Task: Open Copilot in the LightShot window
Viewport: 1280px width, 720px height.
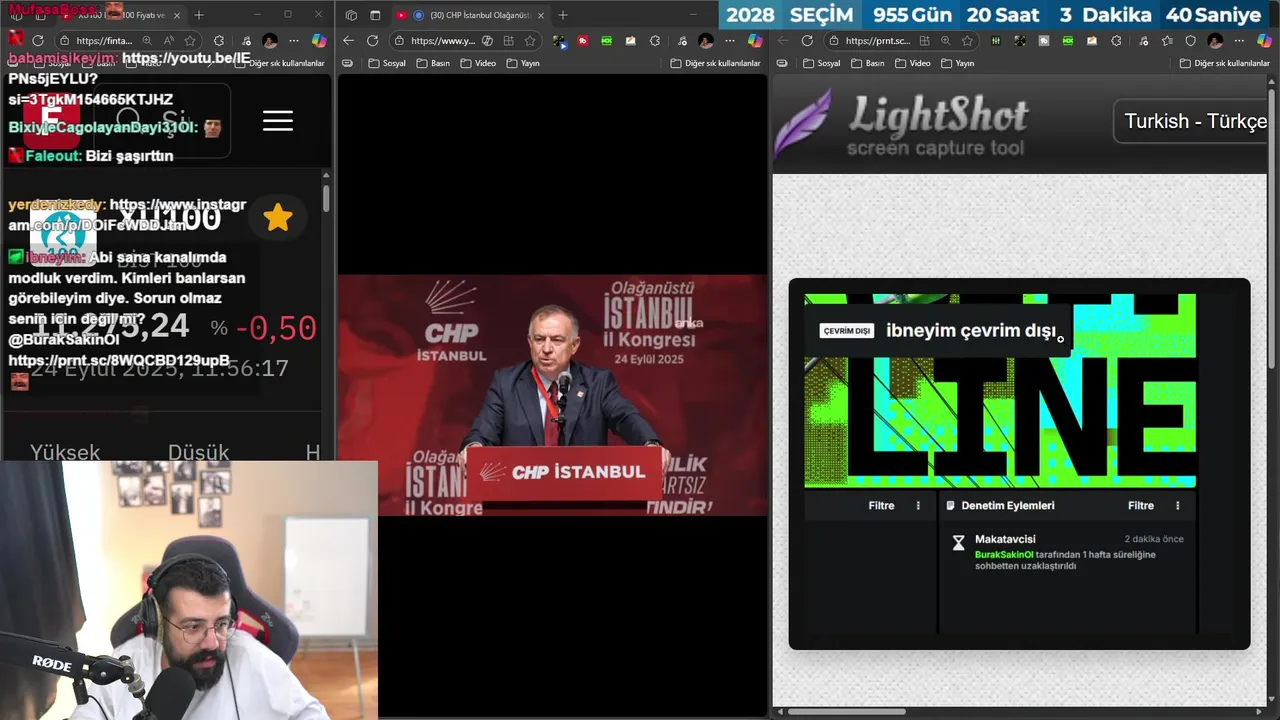Action: (x=1264, y=41)
